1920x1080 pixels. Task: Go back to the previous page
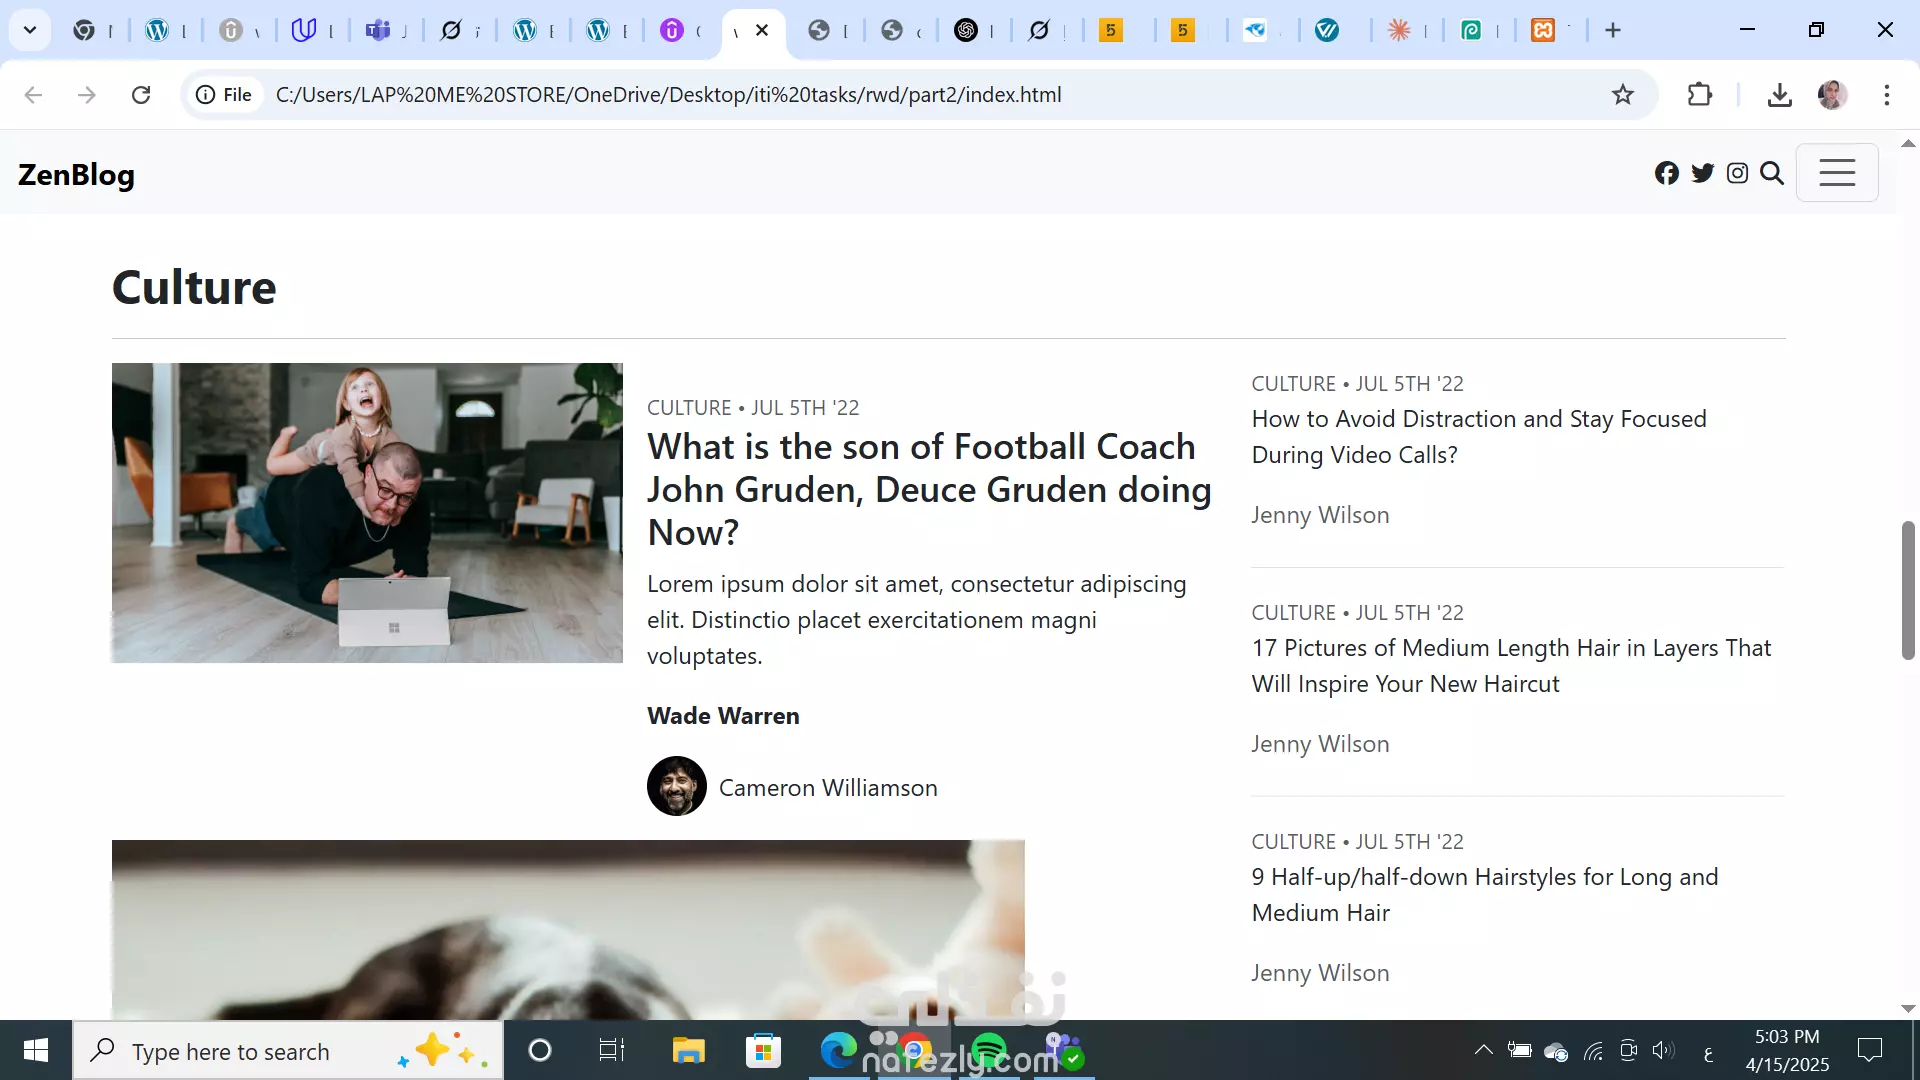point(33,95)
